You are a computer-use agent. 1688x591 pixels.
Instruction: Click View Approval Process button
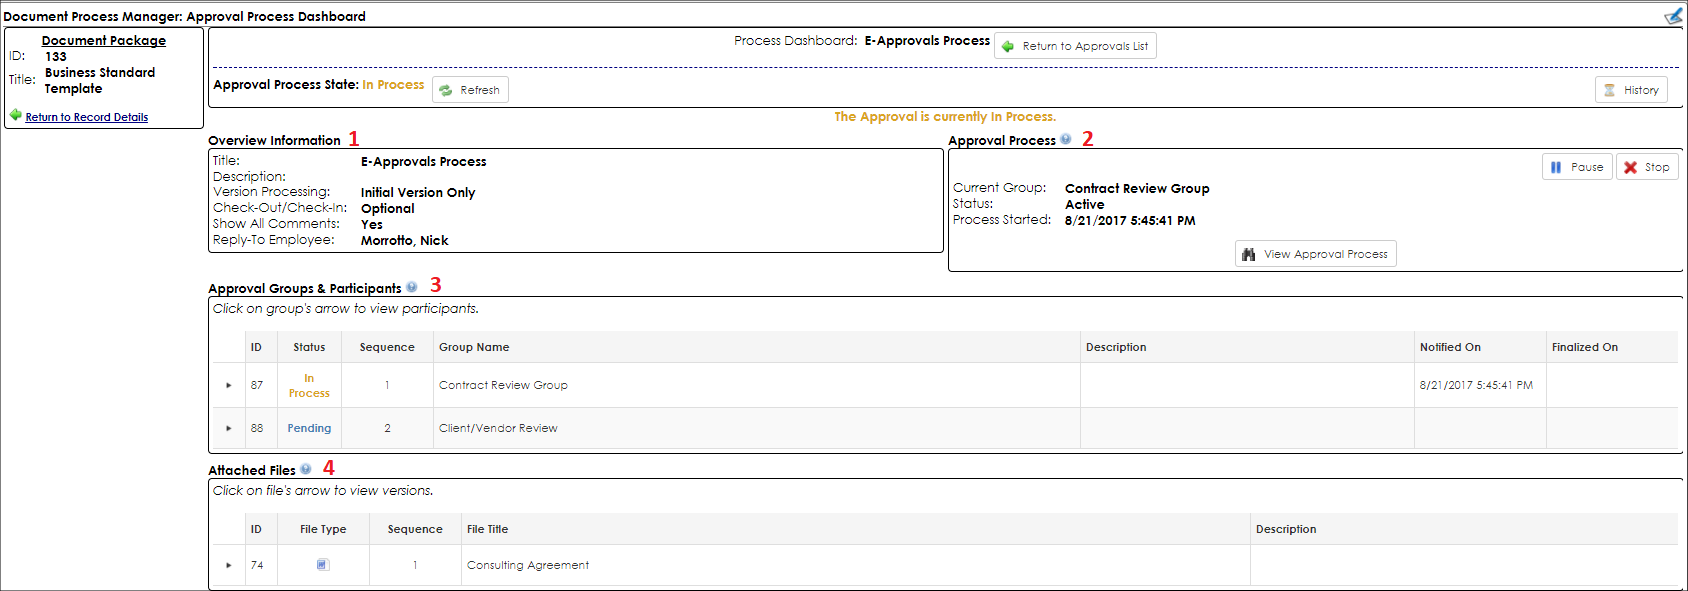click(1315, 254)
